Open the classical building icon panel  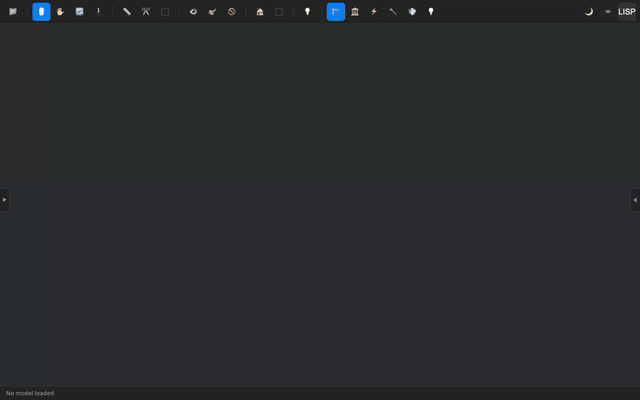click(x=355, y=11)
